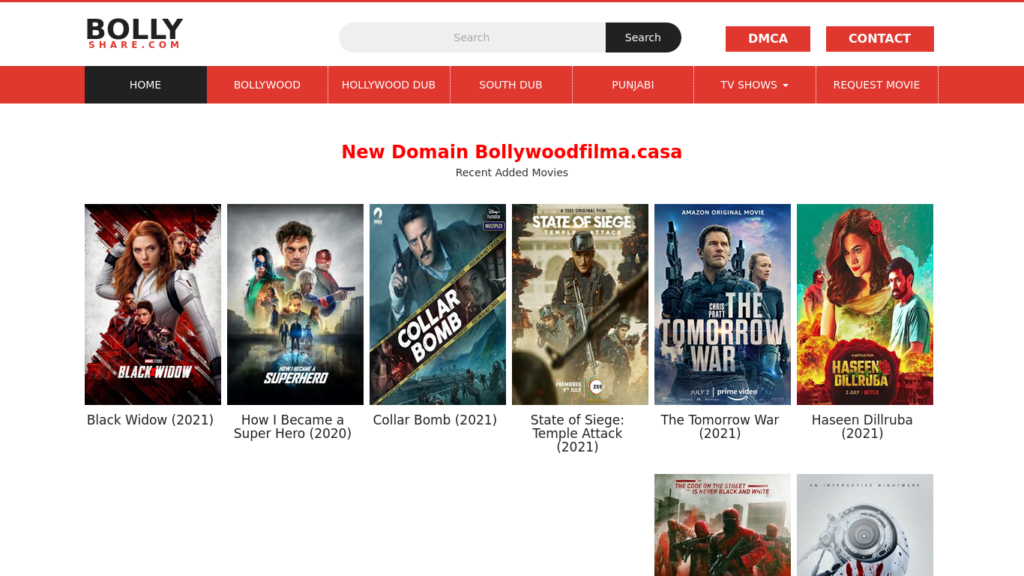This screenshot has height=576, width=1024.
Task: Click the search input field
Action: (x=472, y=38)
